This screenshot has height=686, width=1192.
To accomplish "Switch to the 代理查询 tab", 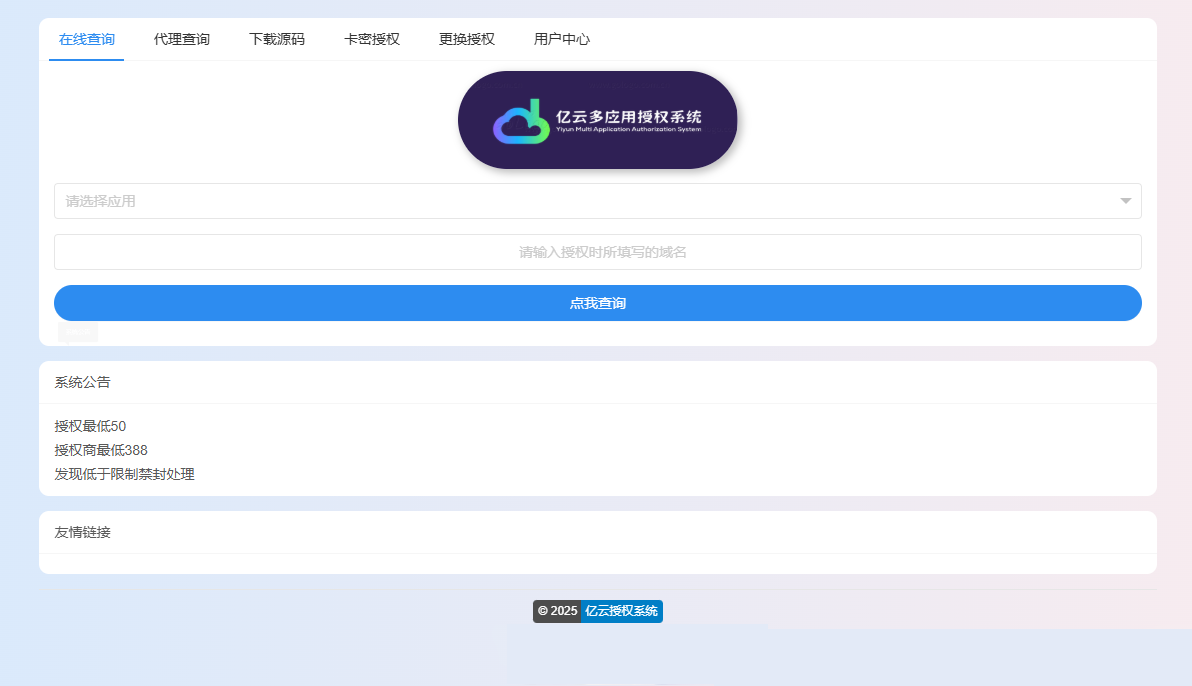I will 181,40.
